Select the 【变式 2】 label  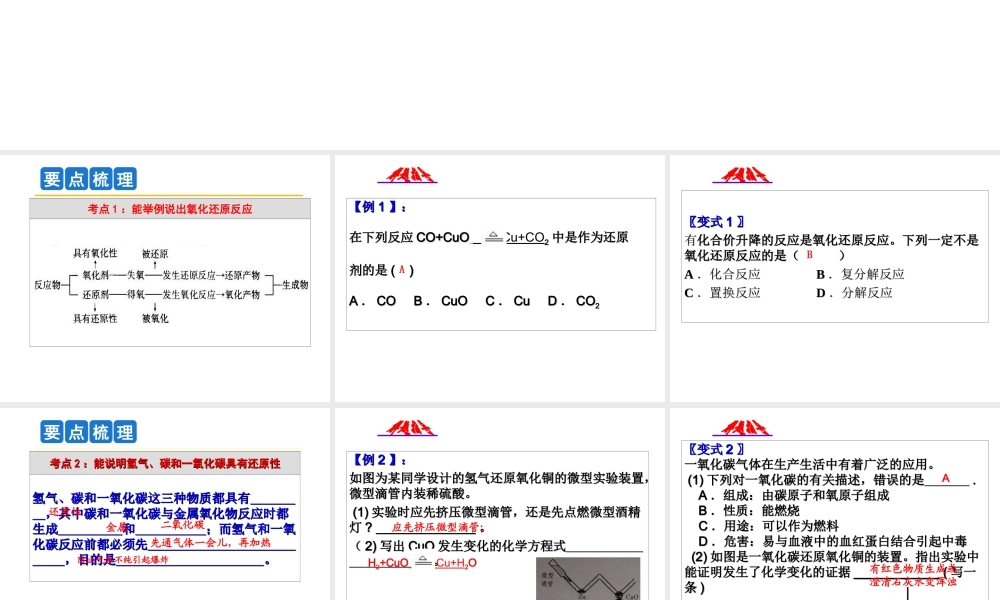pos(715,449)
